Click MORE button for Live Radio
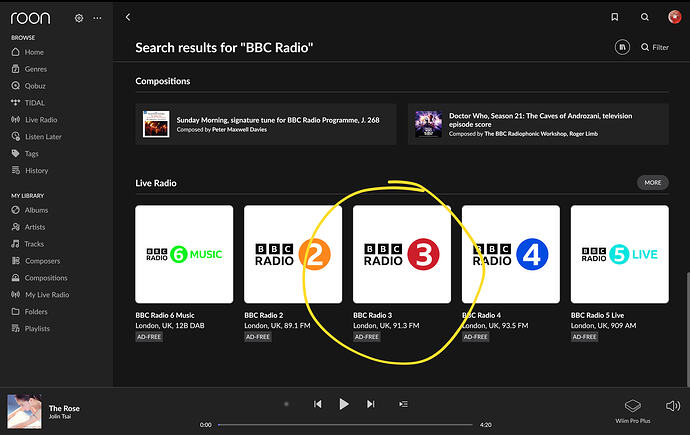 (x=653, y=183)
